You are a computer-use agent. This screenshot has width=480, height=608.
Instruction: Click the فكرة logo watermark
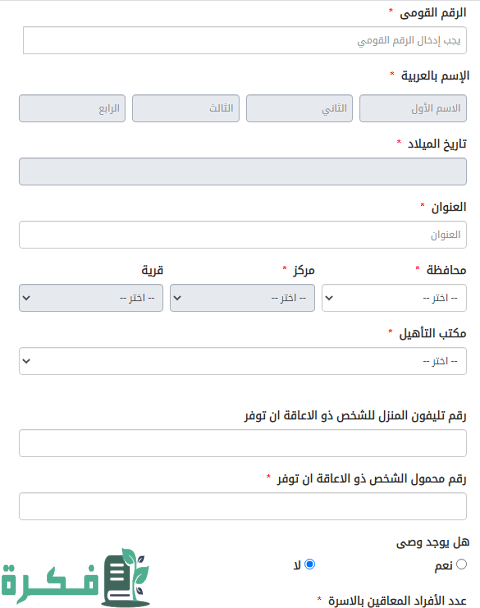tap(76, 578)
